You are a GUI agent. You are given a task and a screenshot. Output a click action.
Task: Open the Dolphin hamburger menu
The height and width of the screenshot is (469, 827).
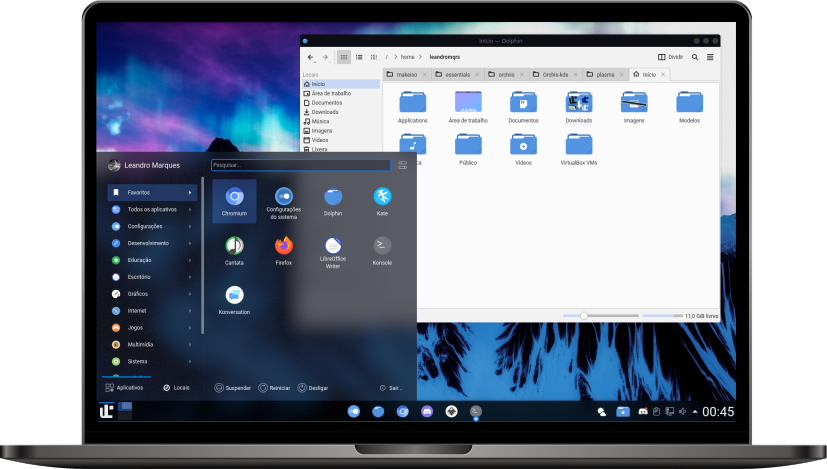(x=710, y=57)
